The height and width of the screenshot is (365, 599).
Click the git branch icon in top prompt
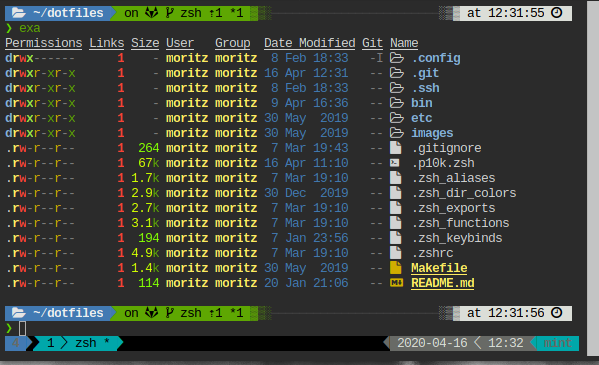coord(170,13)
